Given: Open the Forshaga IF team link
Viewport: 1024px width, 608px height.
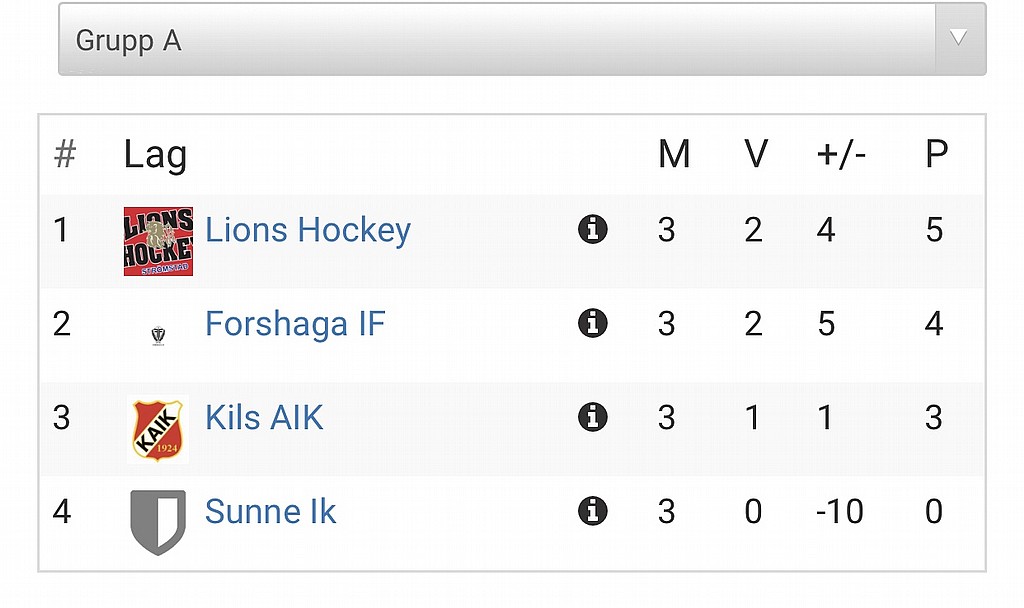Looking at the screenshot, I should click(295, 323).
